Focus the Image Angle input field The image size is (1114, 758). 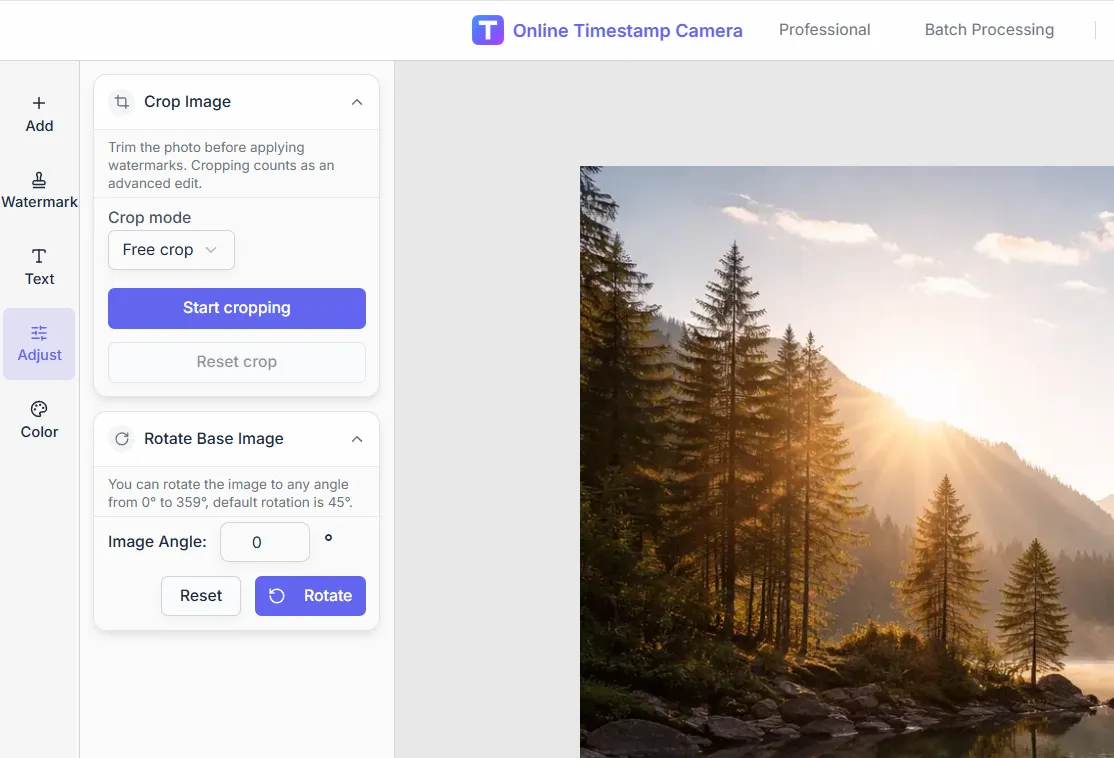[264, 542]
